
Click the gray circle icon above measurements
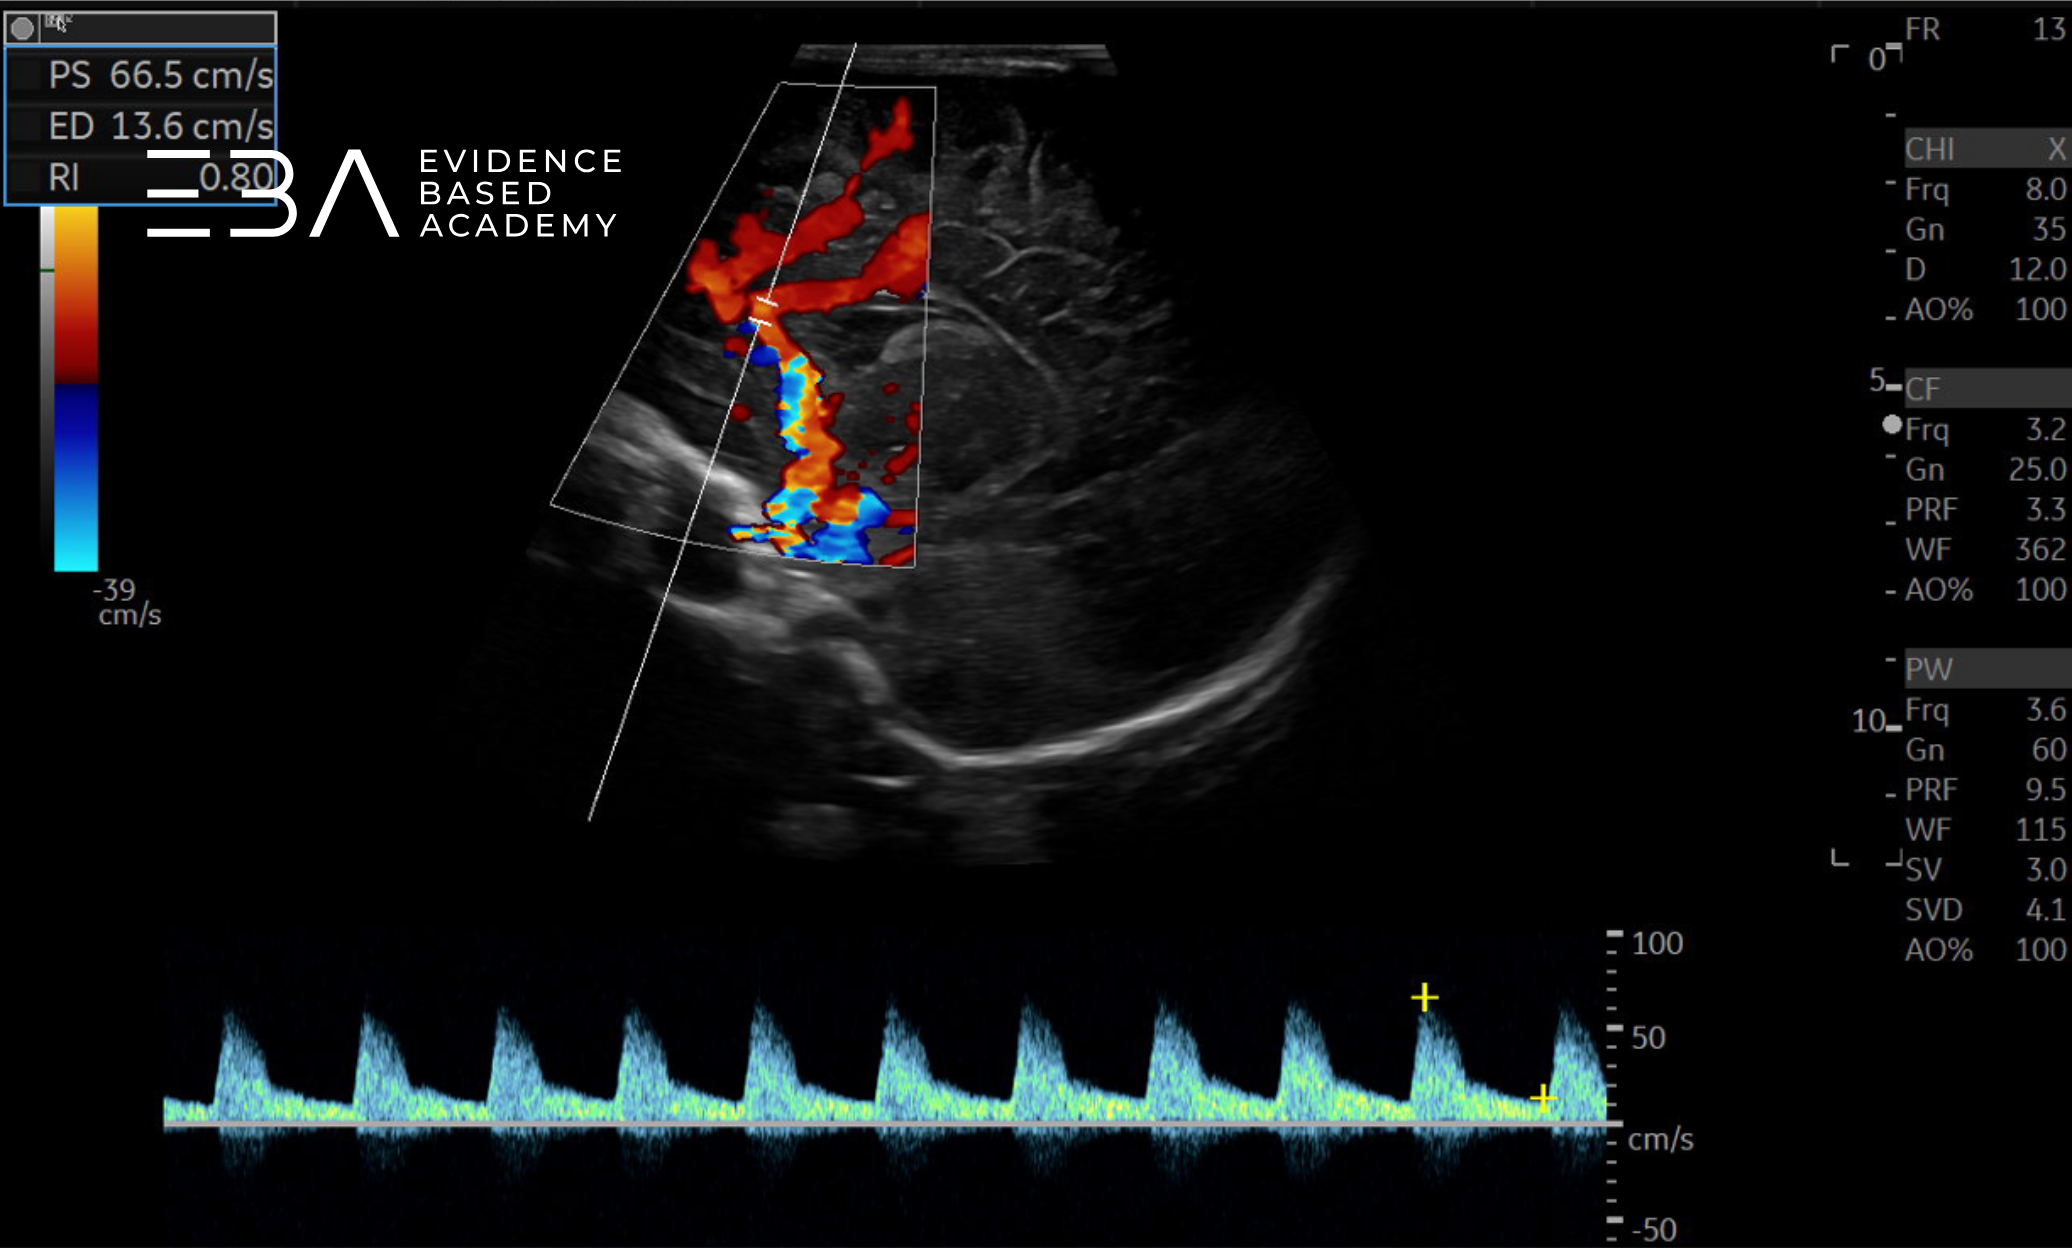pos(21,28)
